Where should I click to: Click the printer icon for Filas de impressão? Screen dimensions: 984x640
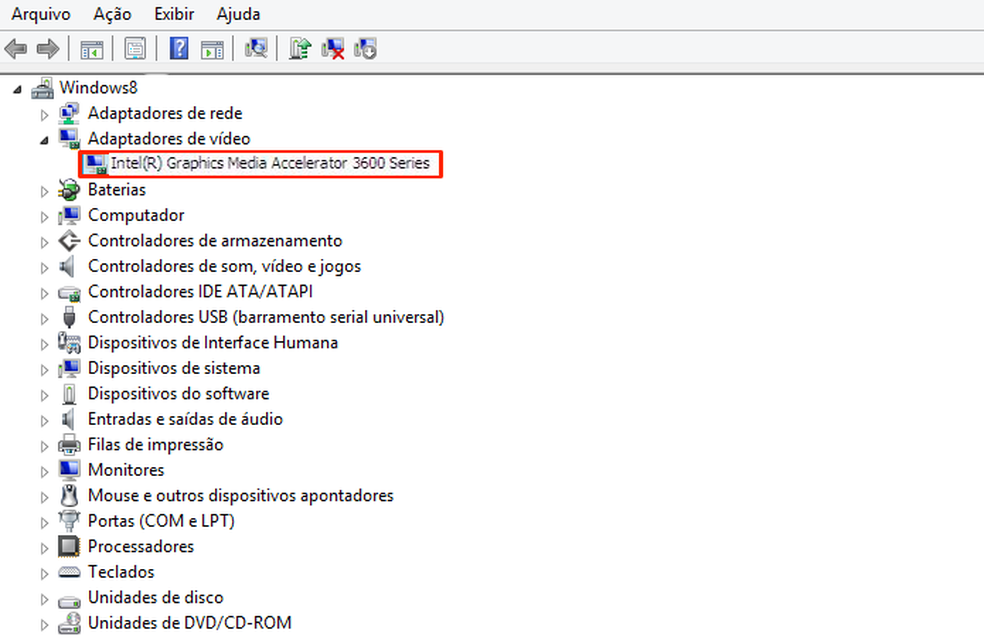click(x=69, y=444)
